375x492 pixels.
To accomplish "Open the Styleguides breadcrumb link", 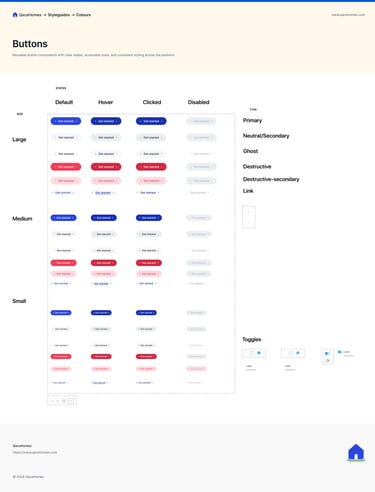I will [59, 15].
